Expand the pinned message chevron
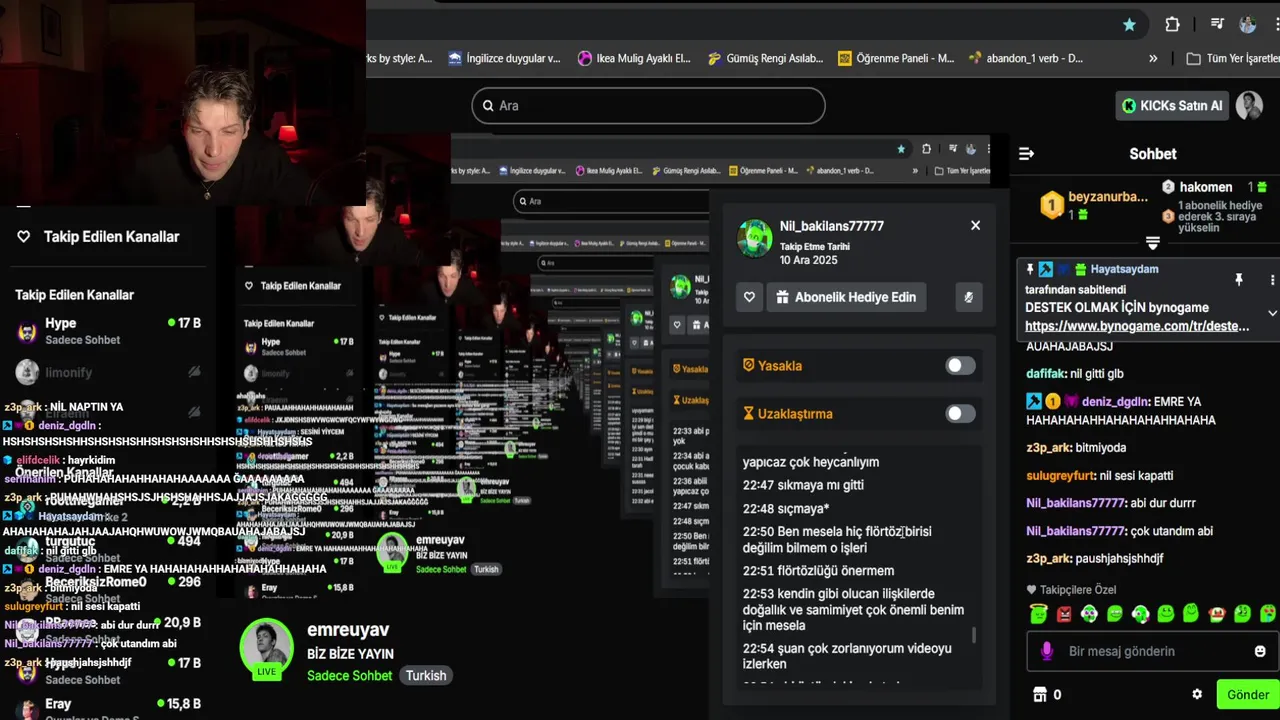 click(1272, 313)
